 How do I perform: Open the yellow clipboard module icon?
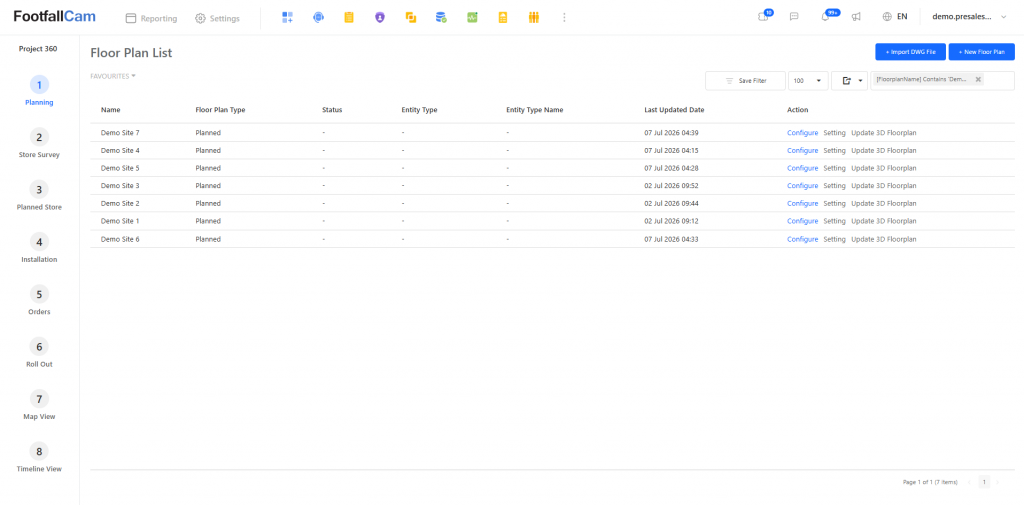point(349,18)
